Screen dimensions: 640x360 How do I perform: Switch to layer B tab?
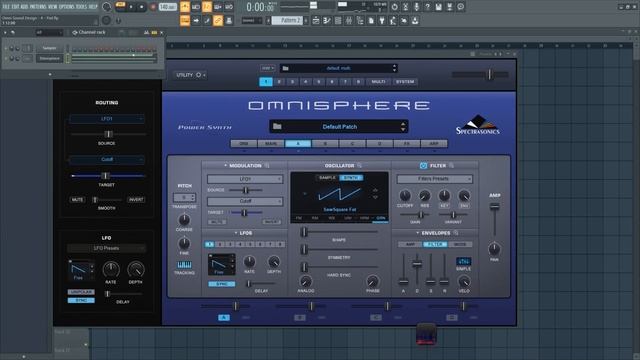click(x=325, y=144)
